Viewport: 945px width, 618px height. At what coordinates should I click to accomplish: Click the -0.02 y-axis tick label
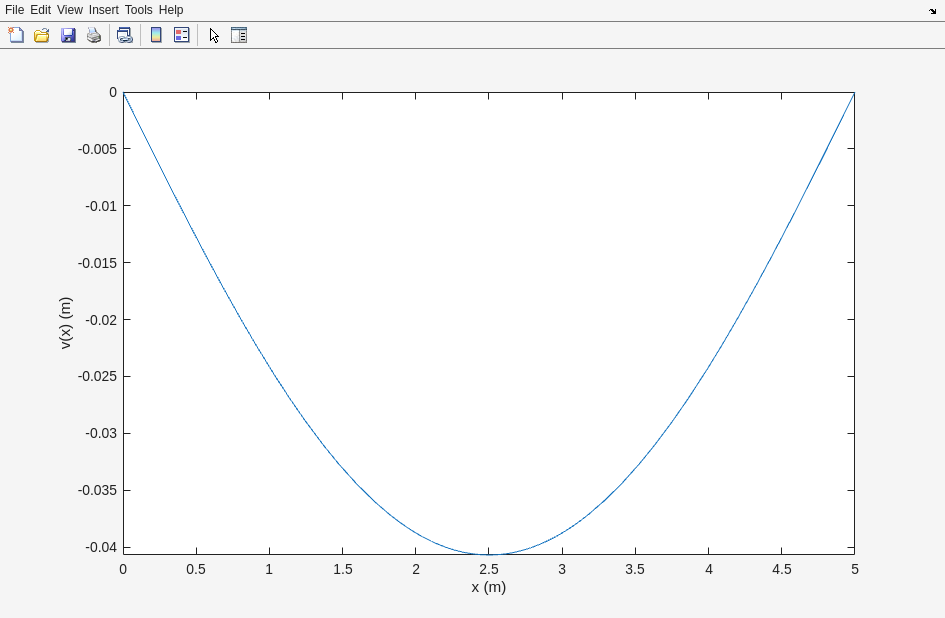tap(101, 320)
